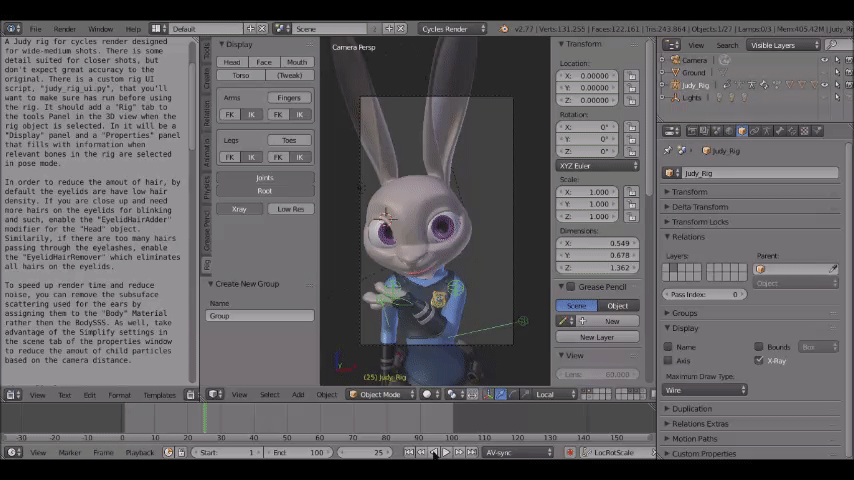Disable the X-Ray checkbox
This screenshot has width=854, height=480.
(x=759, y=360)
